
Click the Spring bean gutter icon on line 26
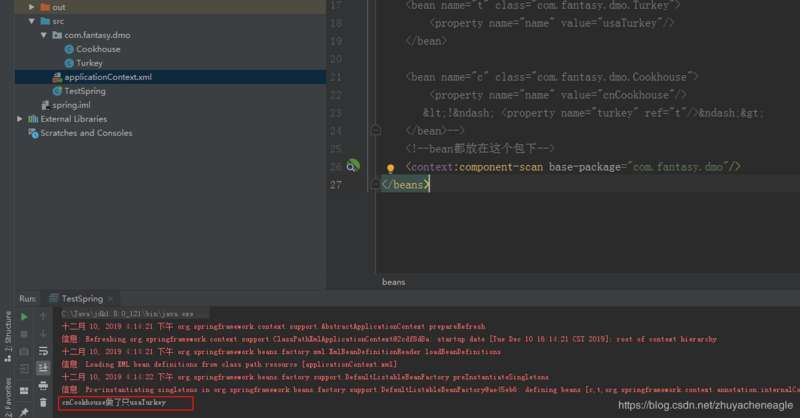(x=353, y=165)
